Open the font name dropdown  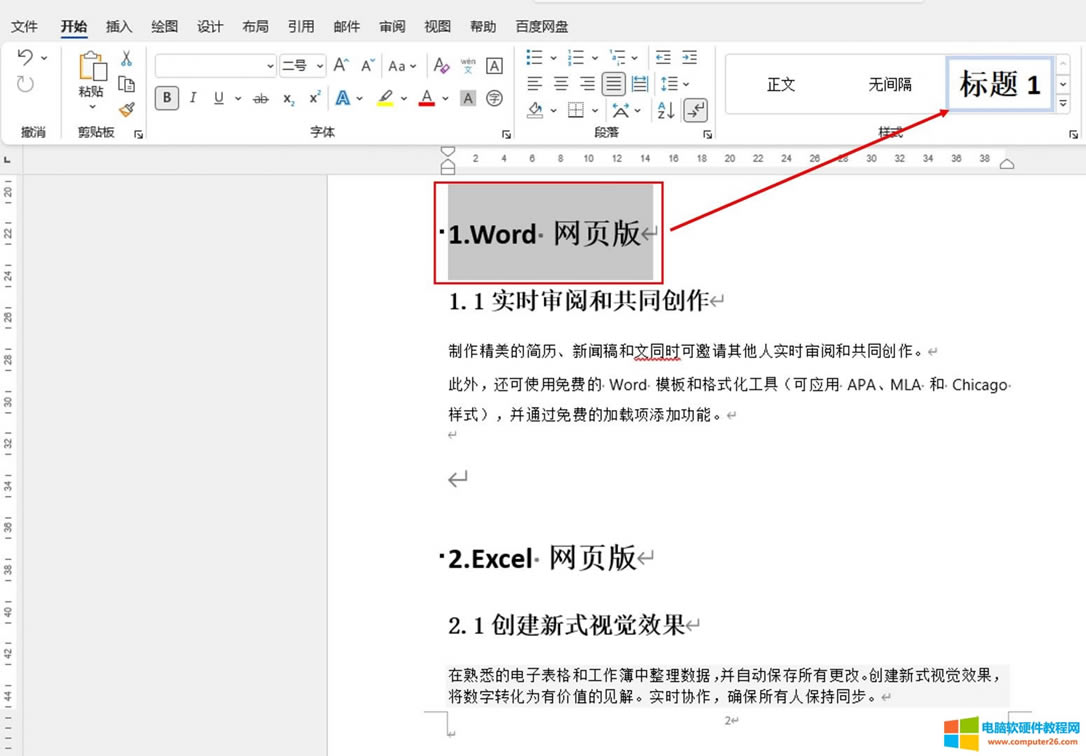(269, 66)
